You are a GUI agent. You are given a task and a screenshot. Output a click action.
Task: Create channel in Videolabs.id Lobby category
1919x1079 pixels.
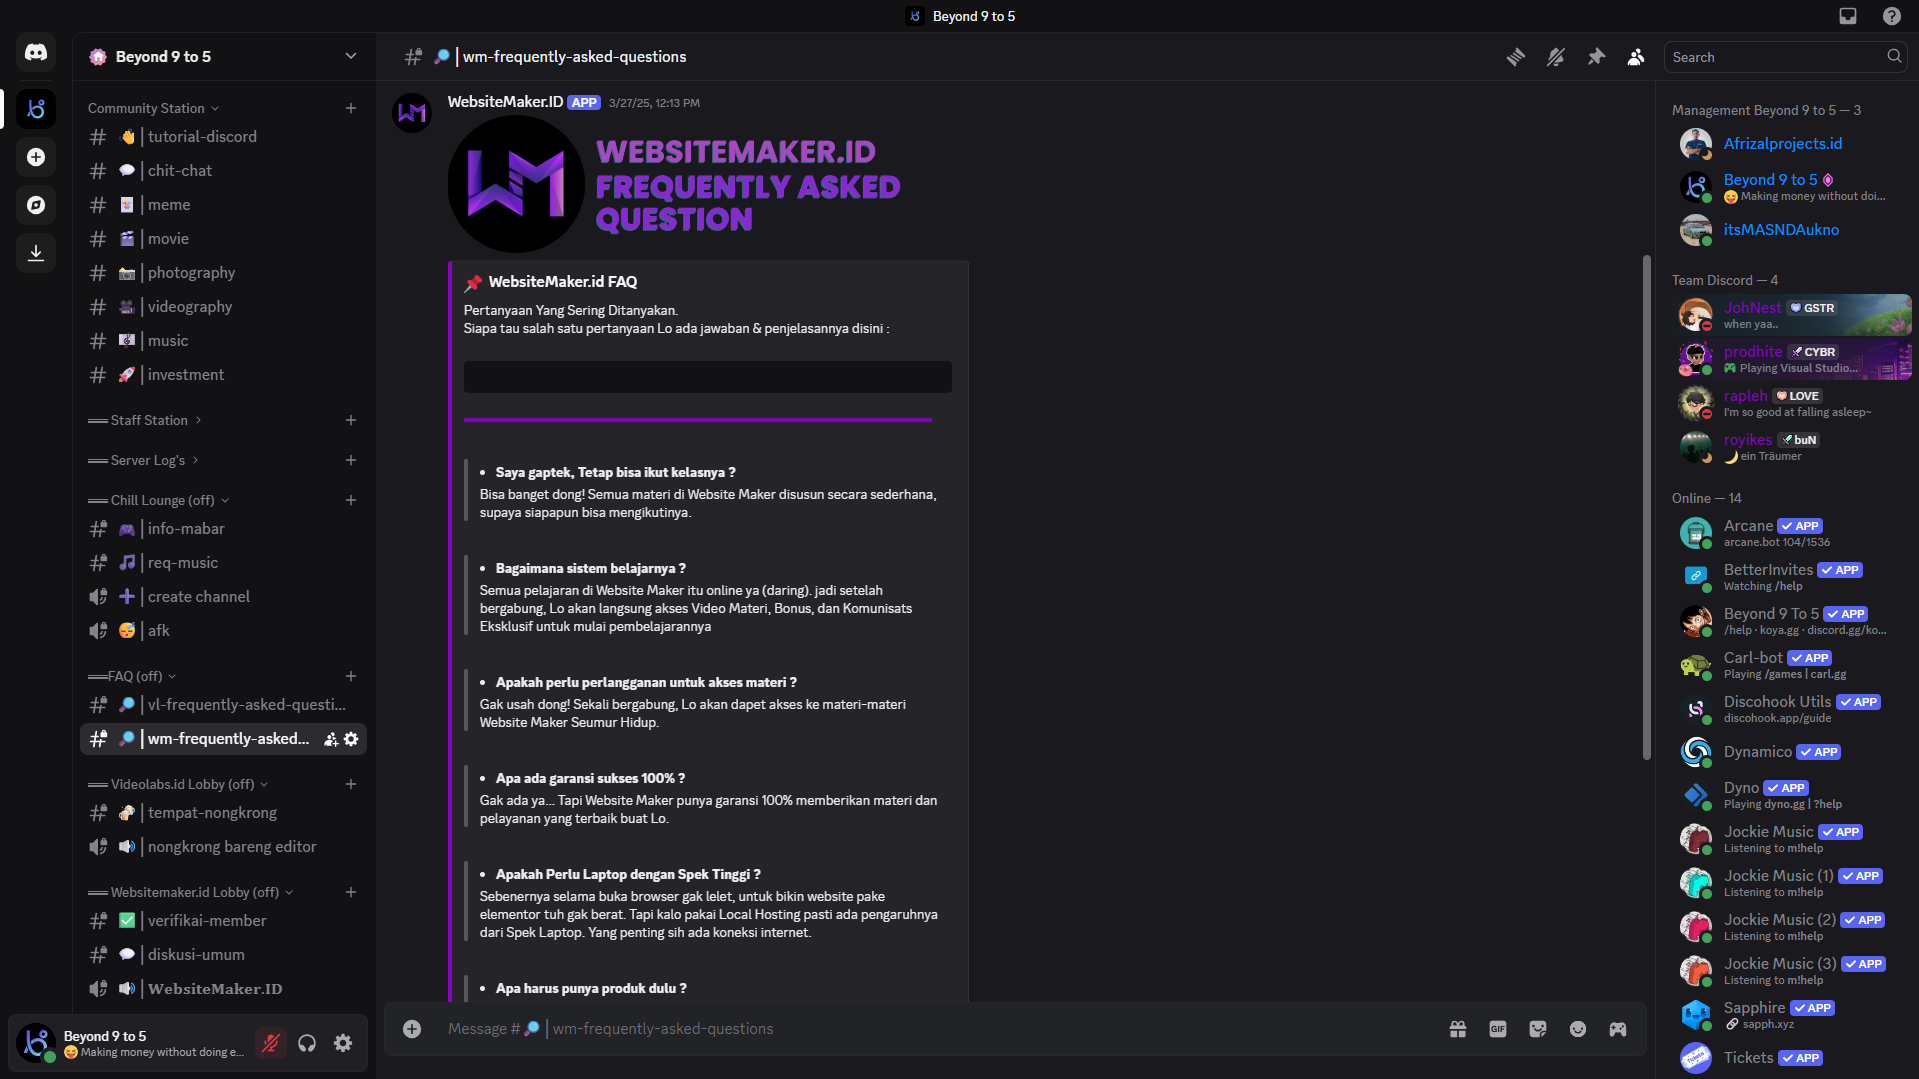click(x=351, y=784)
